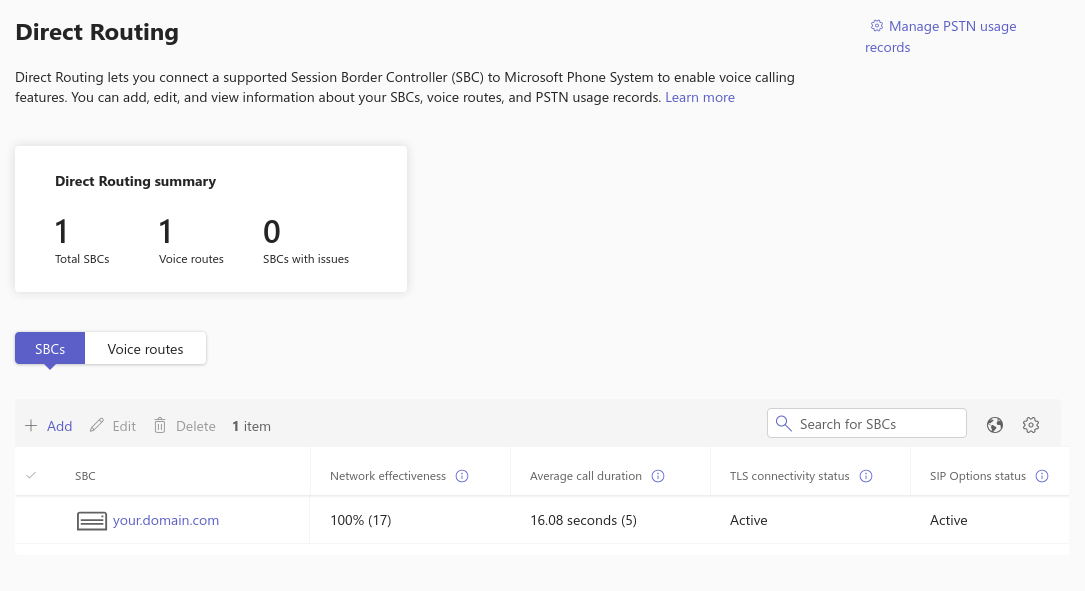The width and height of the screenshot is (1085, 591).
Task: Open the table column settings gear
Action: point(1031,425)
